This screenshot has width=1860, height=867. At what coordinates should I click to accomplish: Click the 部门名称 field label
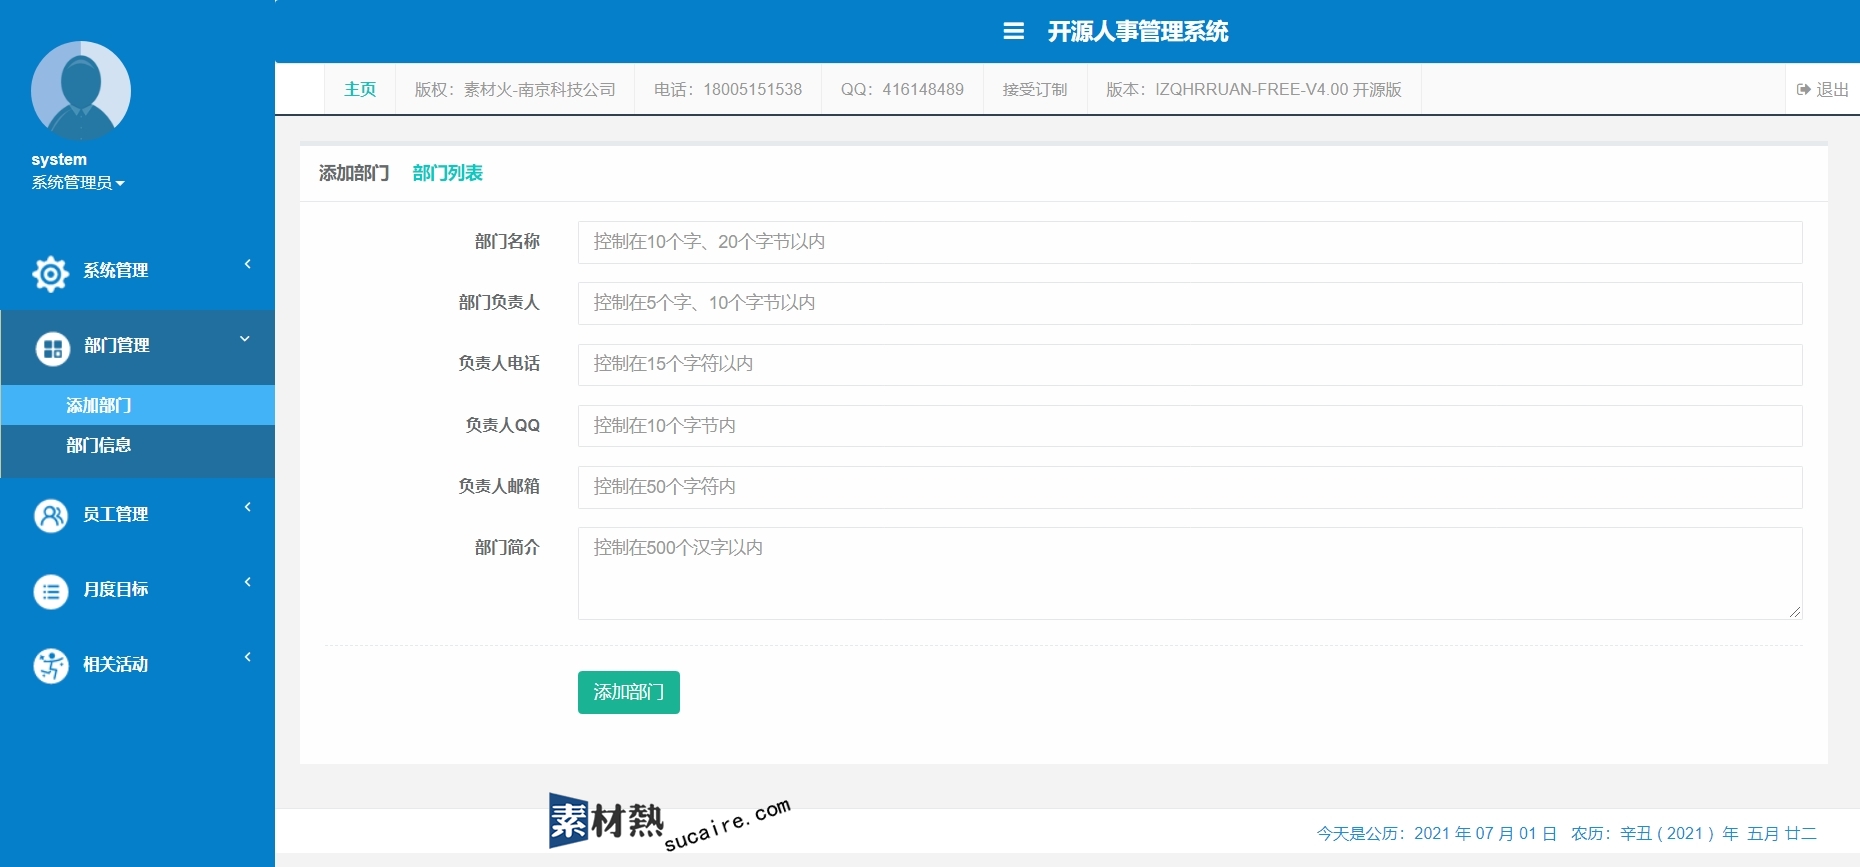click(507, 241)
